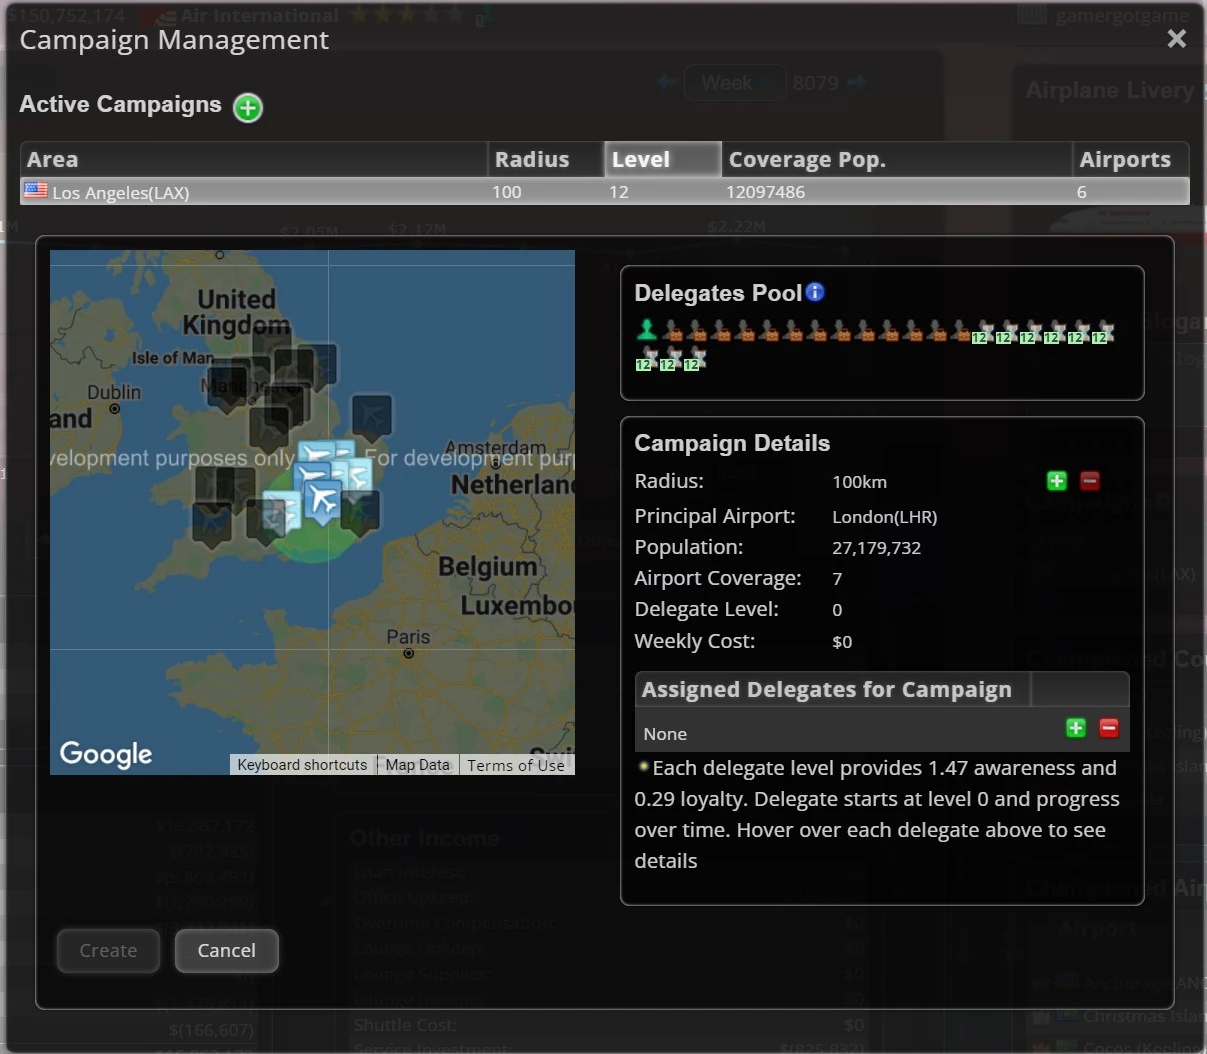Viewport: 1207px width, 1054px height.
Task: Click principal airport value London(LHR)
Action: (x=885, y=517)
